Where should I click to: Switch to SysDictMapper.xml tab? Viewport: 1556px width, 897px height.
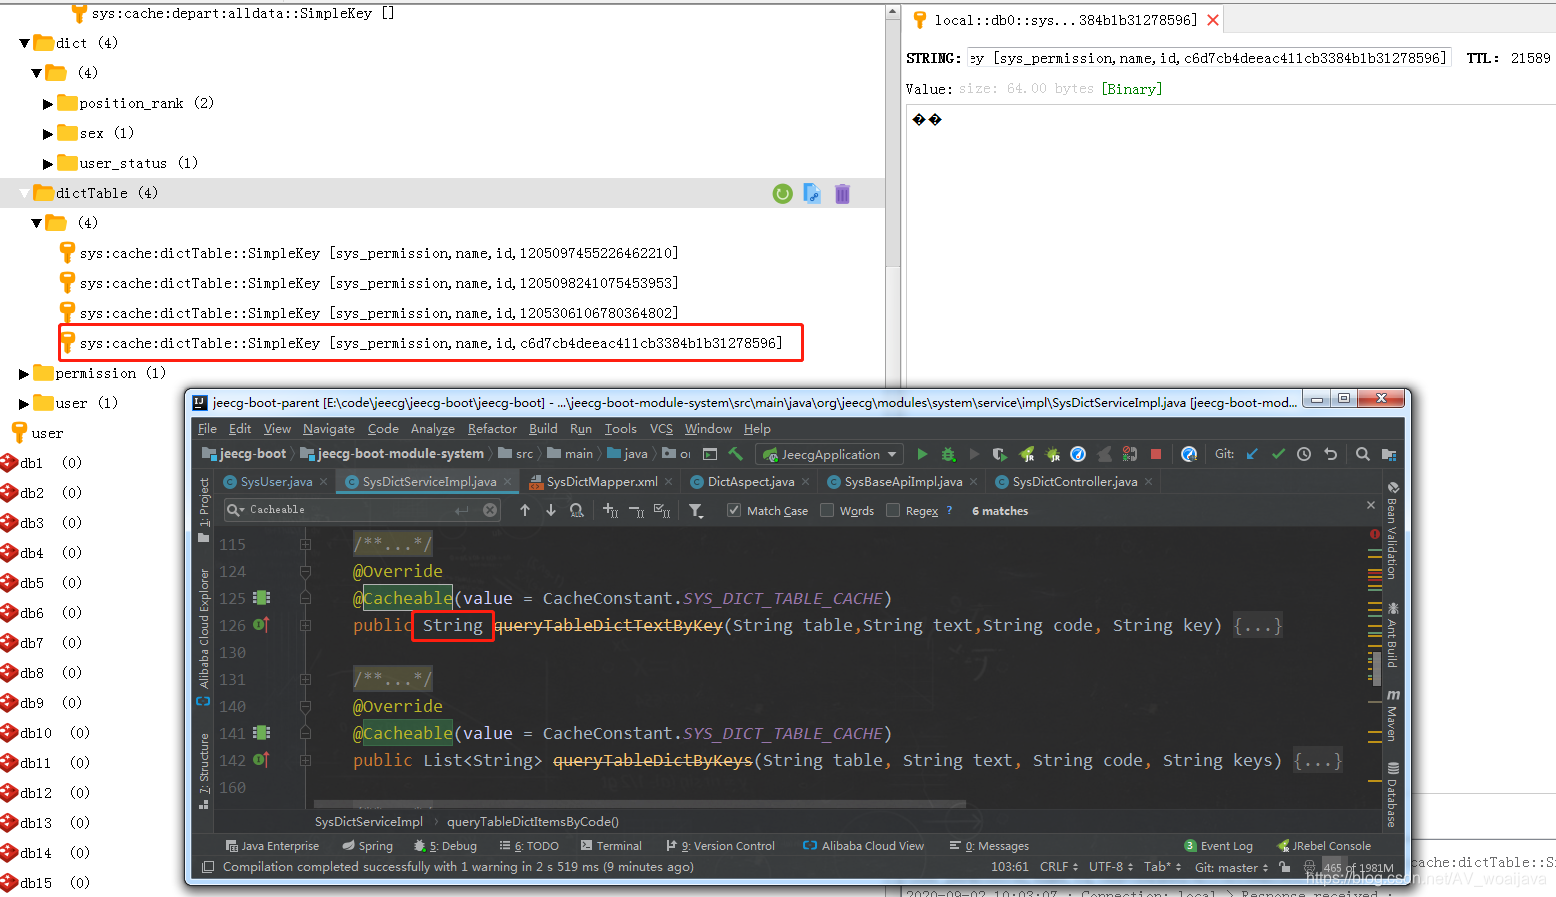tap(602, 482)
